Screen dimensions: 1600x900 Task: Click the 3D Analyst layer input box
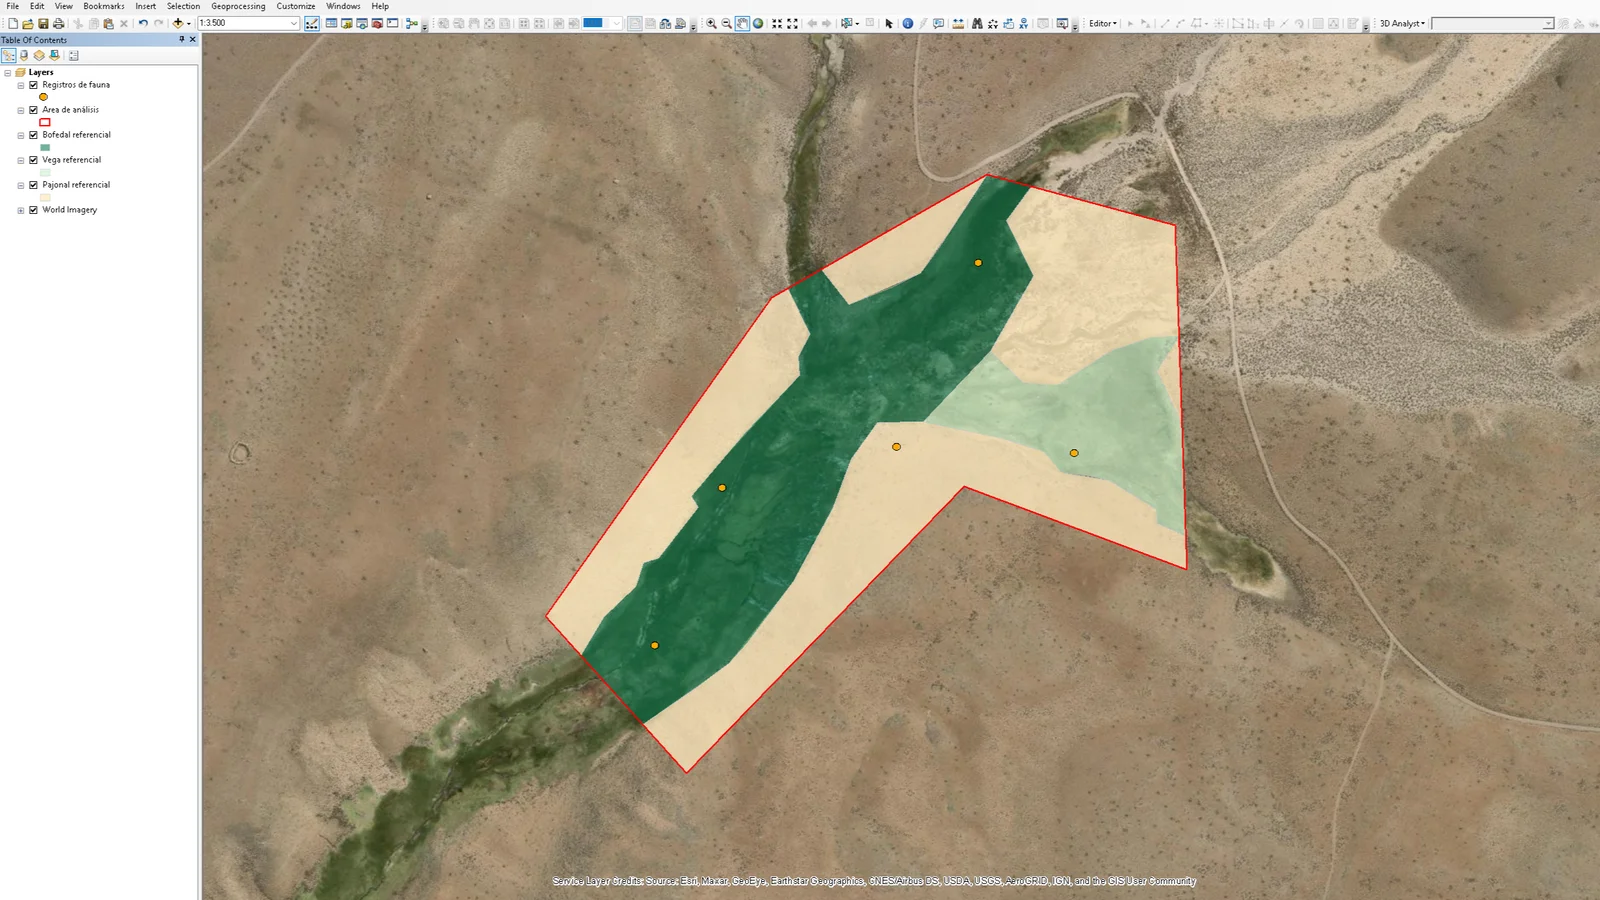pyautogui.click(x=1492, y=23)
